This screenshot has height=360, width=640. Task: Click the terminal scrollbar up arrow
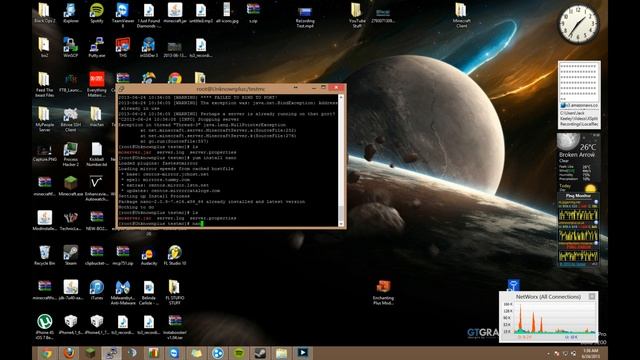(341, 97)
